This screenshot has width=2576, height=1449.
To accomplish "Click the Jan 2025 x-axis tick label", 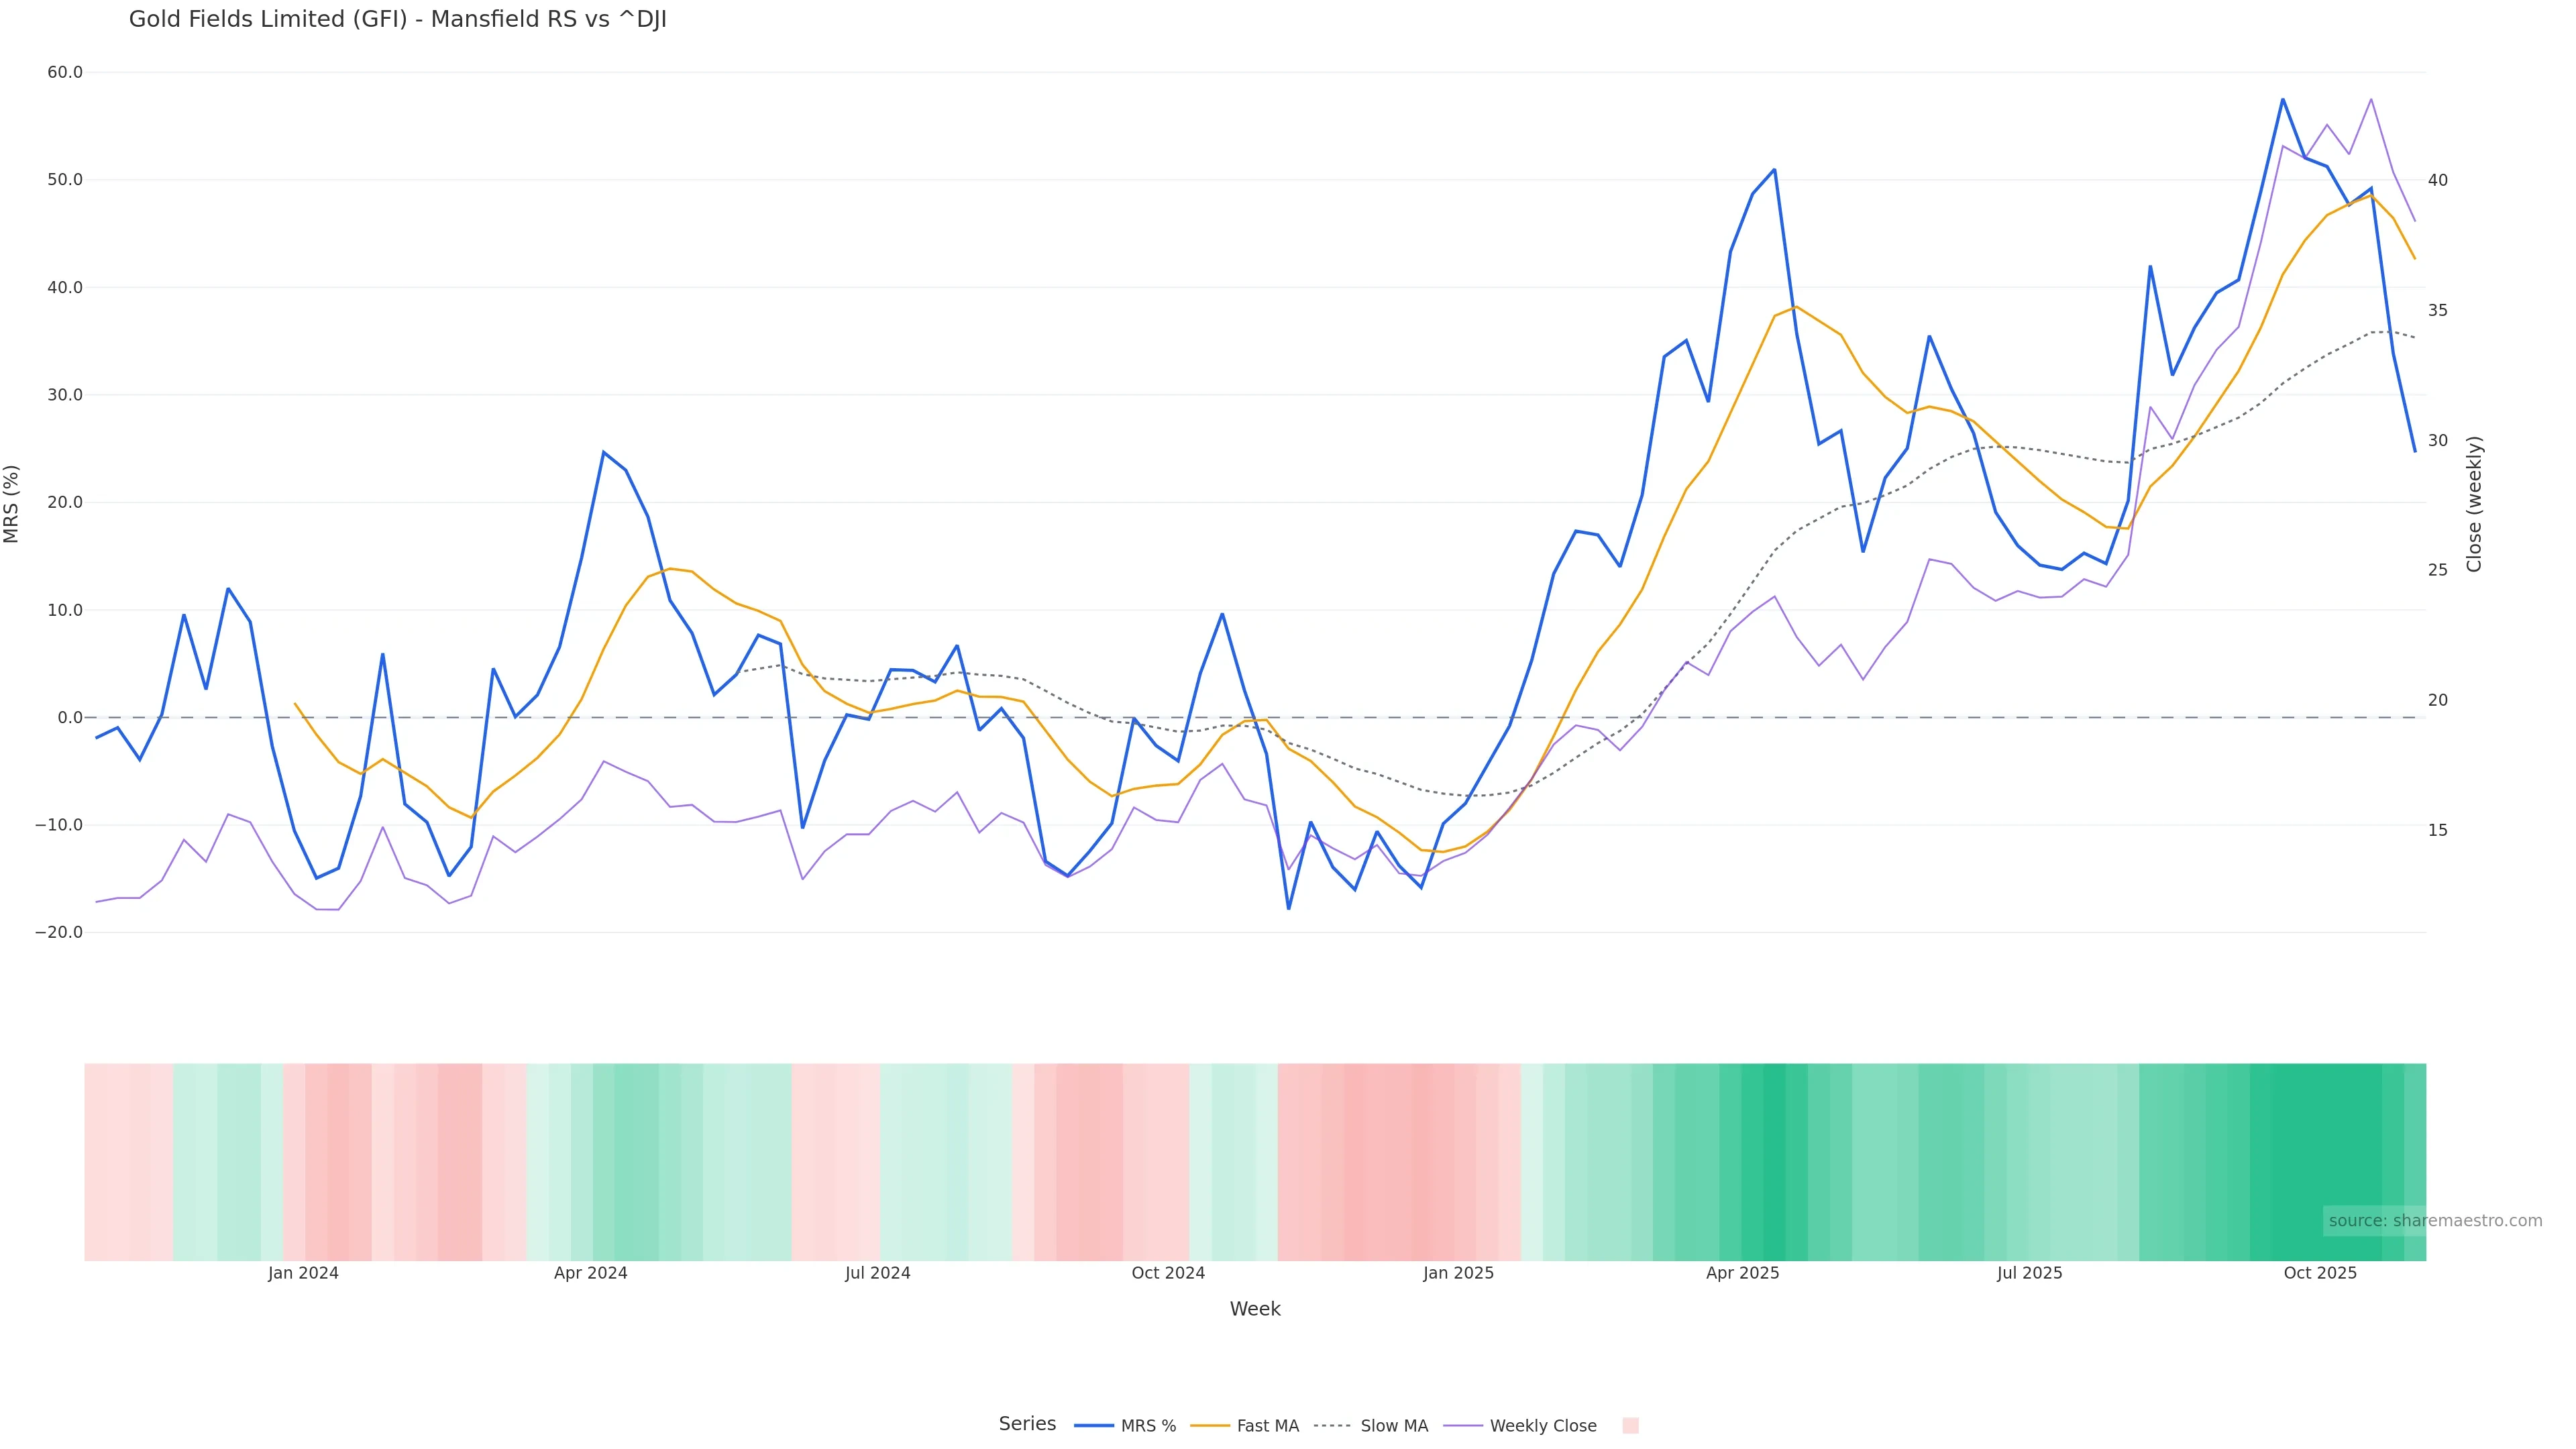I will [x=1458, y=1274].
